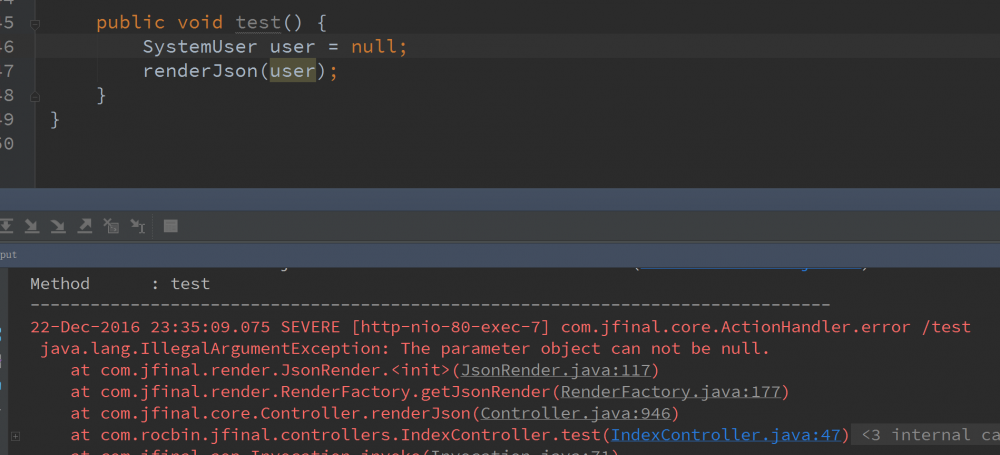Click the closing fold marker of test()

pyautogui.click(x=35, y=96)
